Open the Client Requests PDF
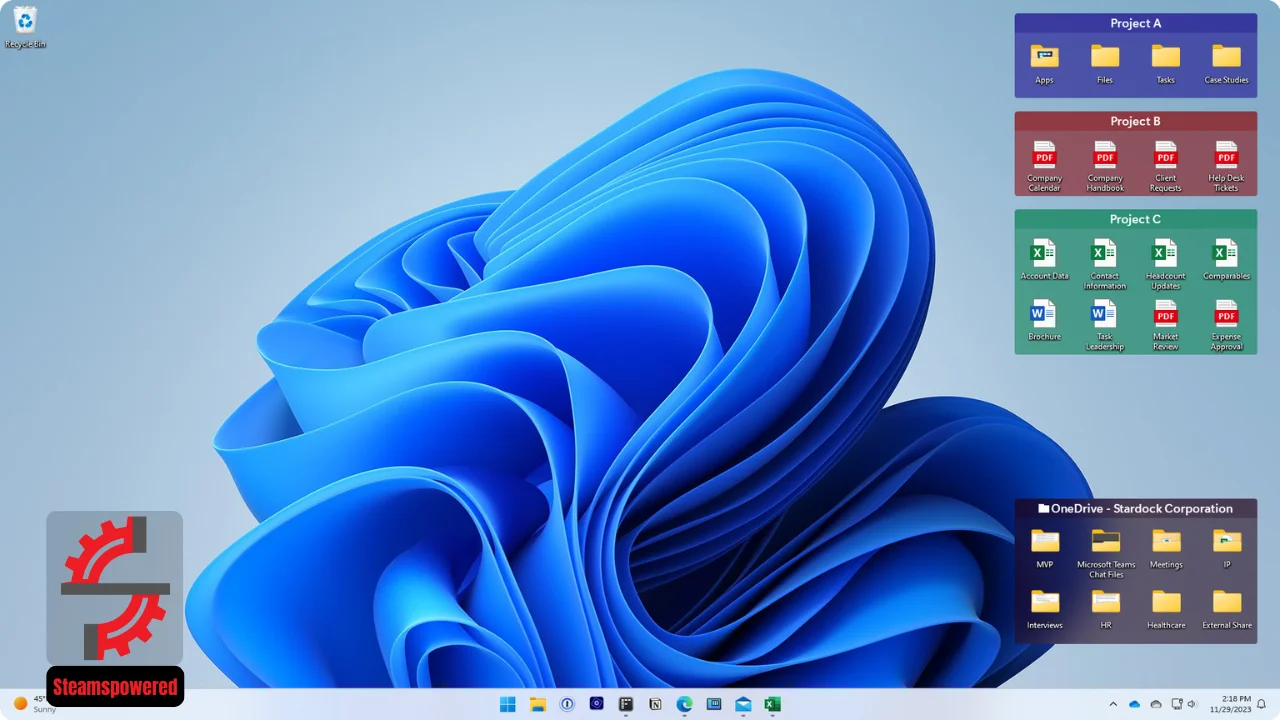The image size is (1280, 720). pos(1166,166)
